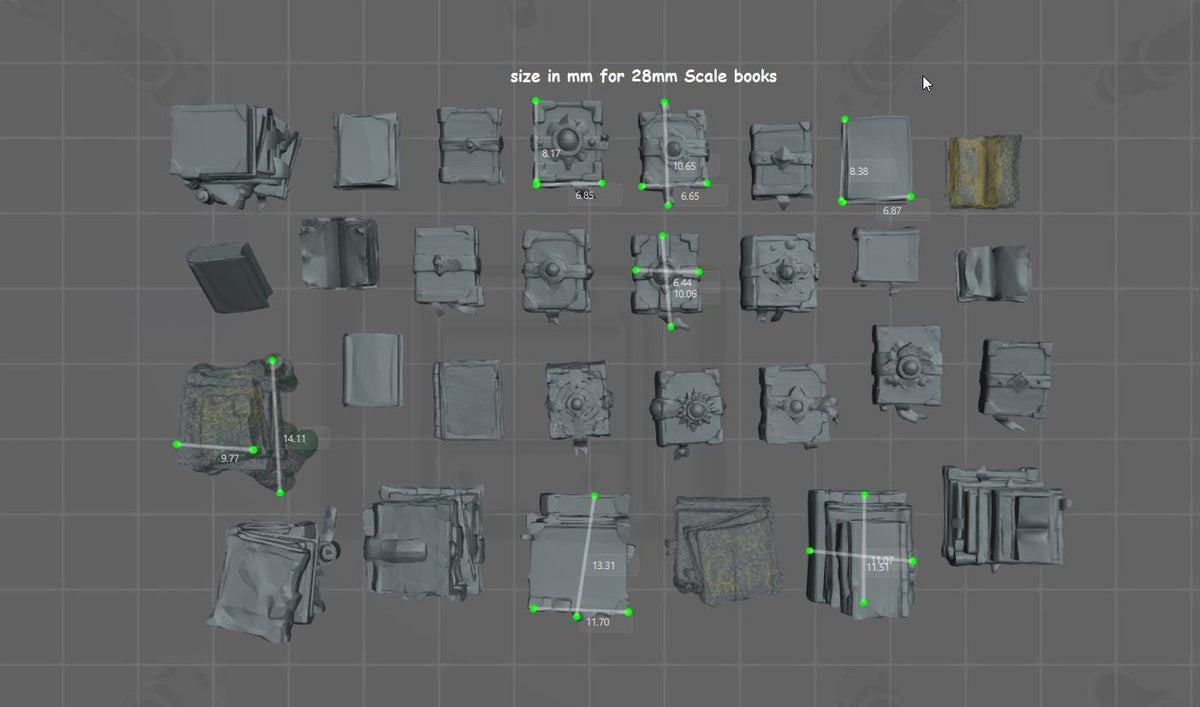Click the 6.65 width measurement label

690,196
